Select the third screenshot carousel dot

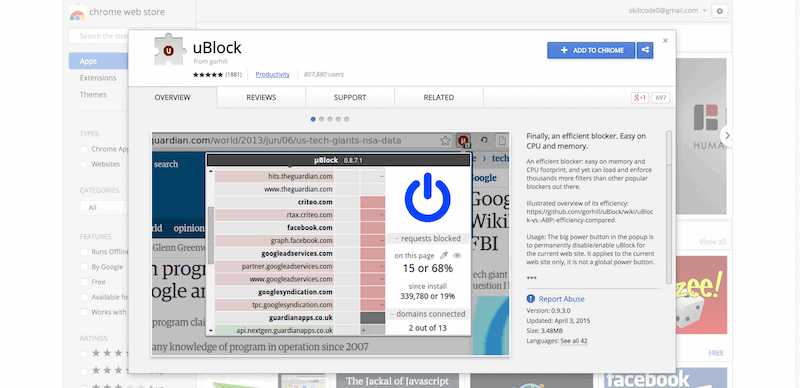[330, 119]
